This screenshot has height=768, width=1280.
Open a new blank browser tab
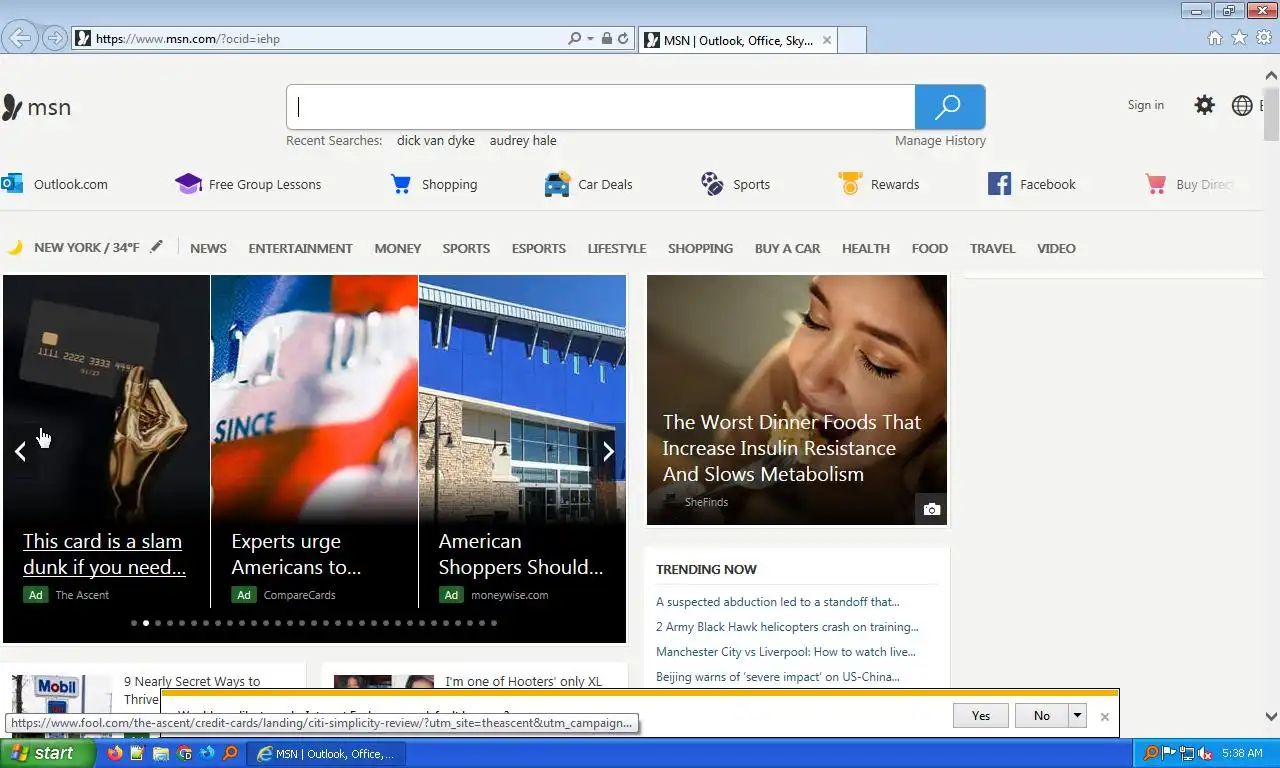tap(851, 40)
